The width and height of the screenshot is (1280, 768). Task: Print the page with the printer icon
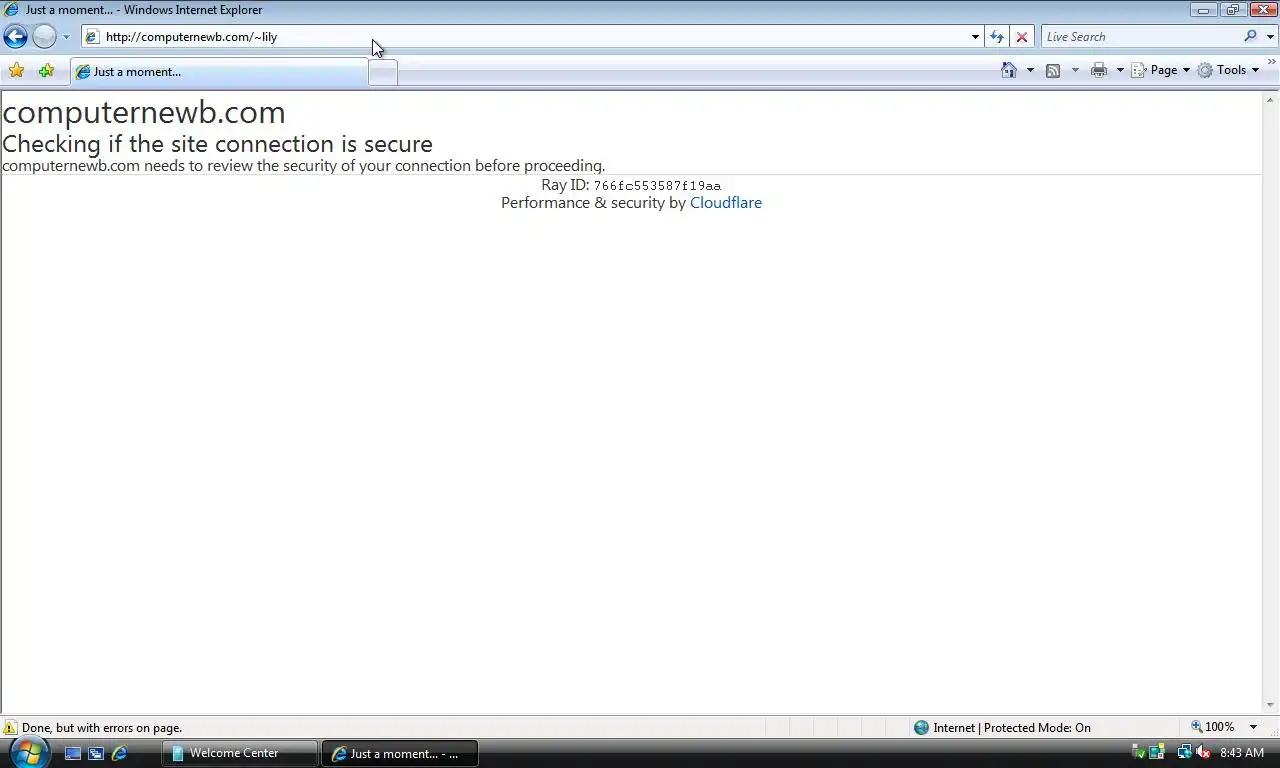click(1099, 70)
